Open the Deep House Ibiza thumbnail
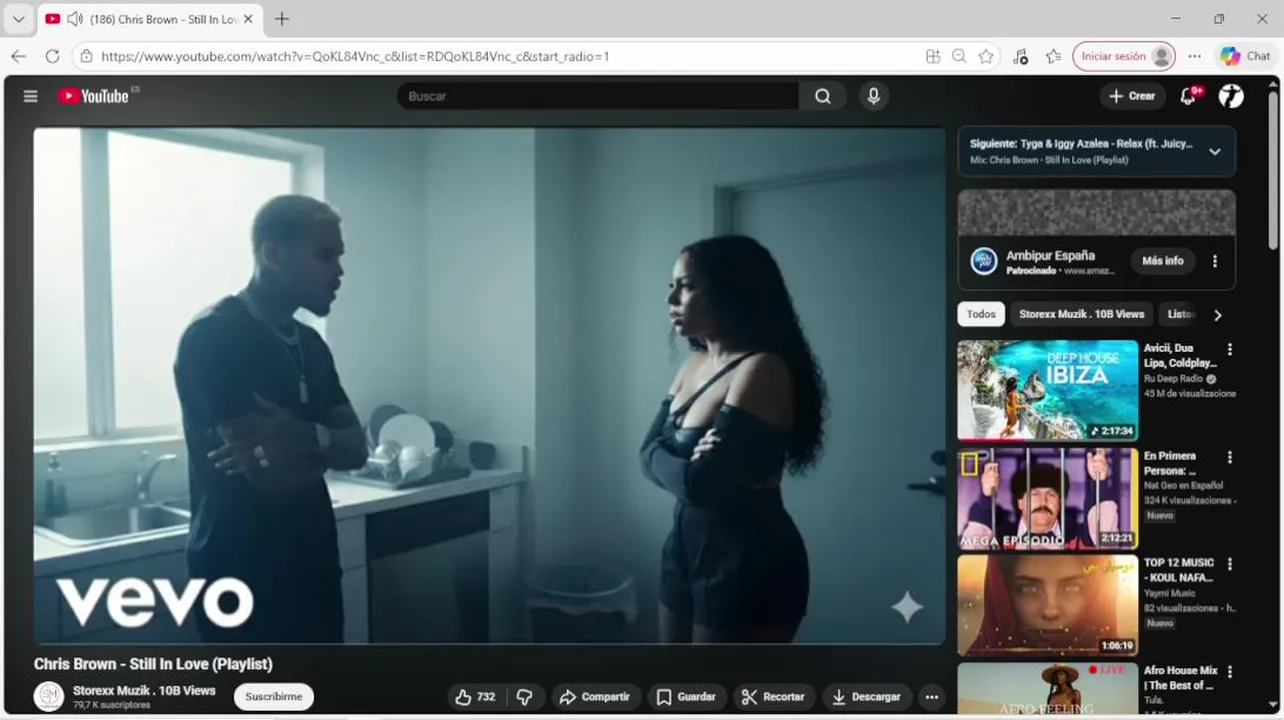 [x=1047, y=390]
